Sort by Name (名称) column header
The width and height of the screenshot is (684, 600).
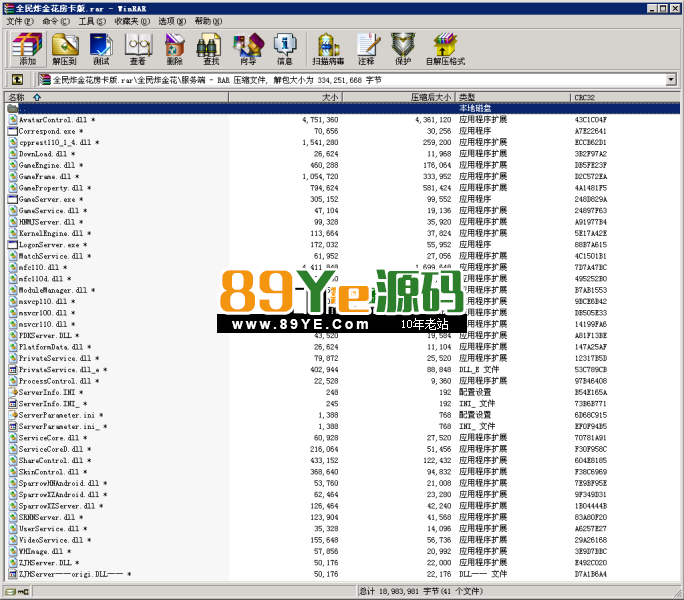click(116, 97)
